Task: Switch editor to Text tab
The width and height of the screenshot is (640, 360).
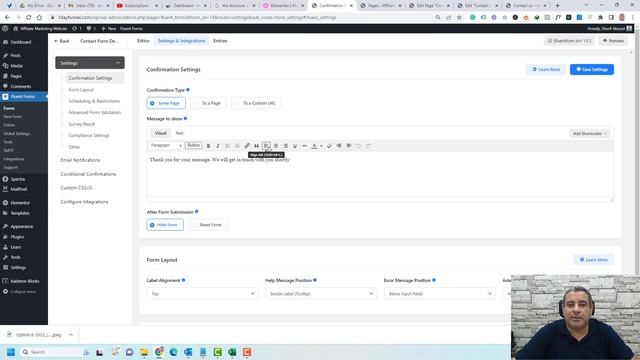Action: coord(180,133)
